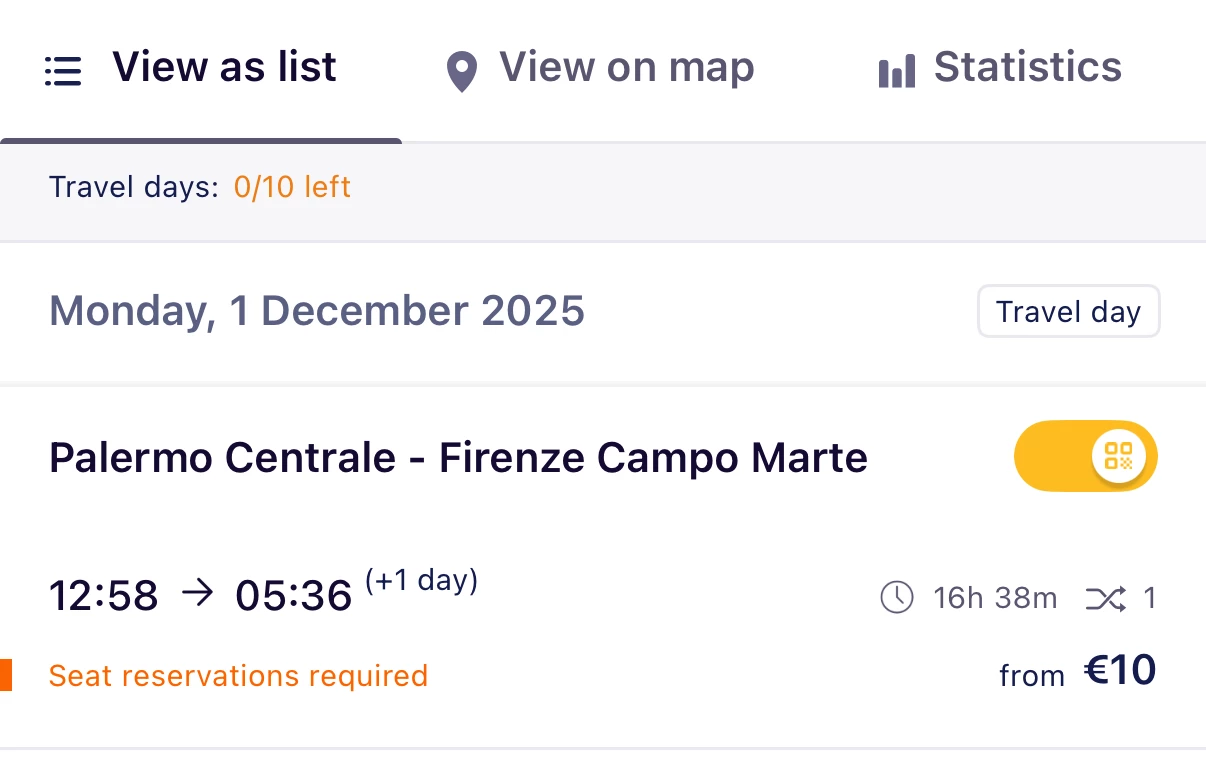
Task: Click the Statistics bar chart icon
Action: click(x=896, y=72)
